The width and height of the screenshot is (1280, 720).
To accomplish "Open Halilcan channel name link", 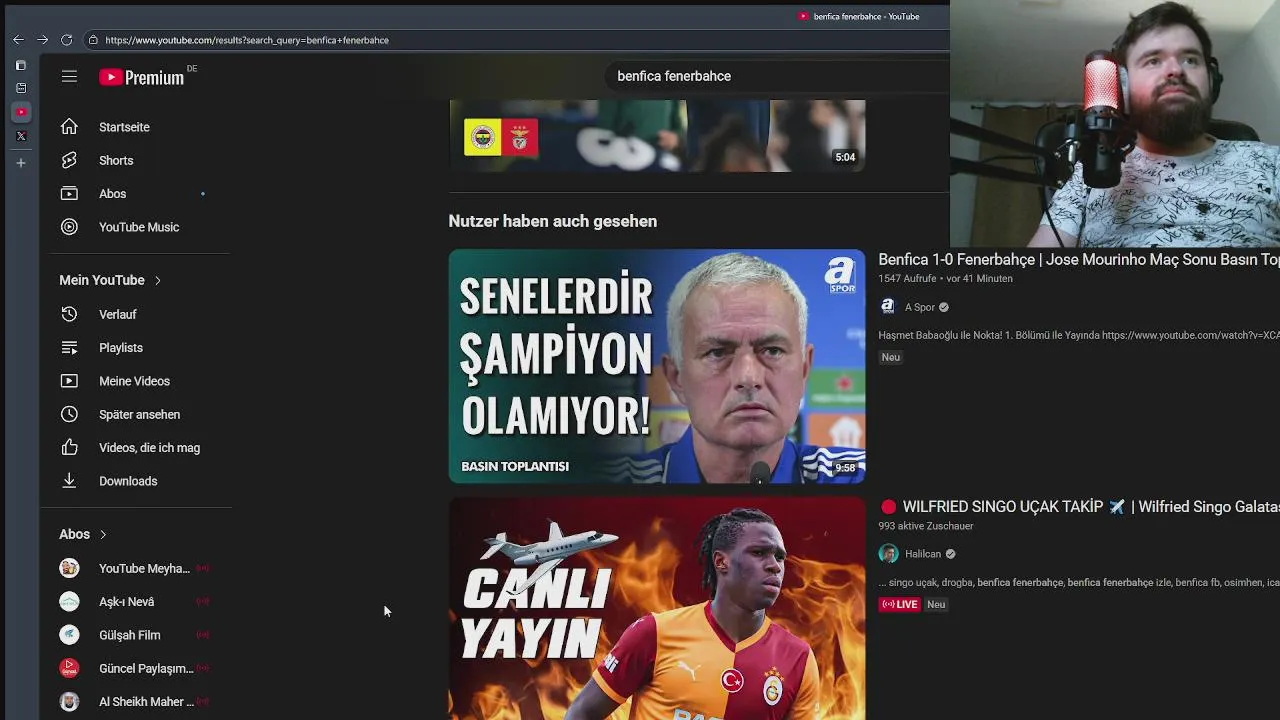I will pyautogui.click(x=923, y=554).
